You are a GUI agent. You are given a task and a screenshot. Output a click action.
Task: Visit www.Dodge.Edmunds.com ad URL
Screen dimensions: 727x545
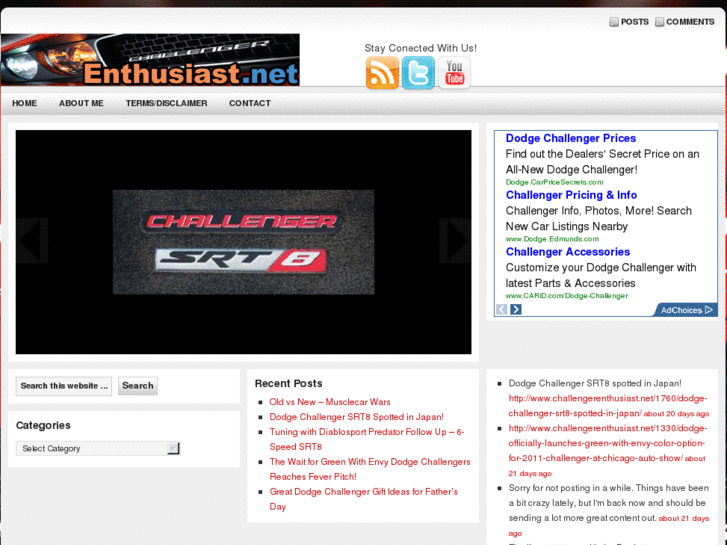coord(552,239)
